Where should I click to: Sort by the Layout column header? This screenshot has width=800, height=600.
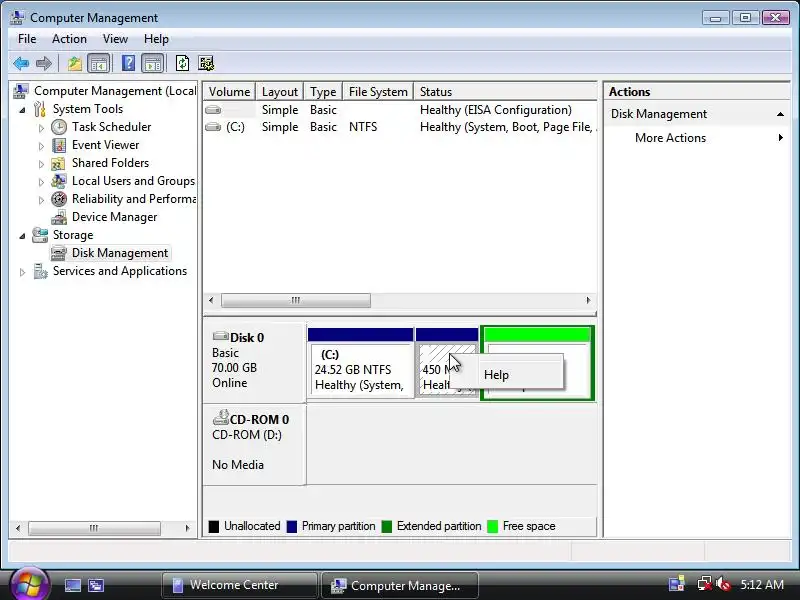(280, 92)
